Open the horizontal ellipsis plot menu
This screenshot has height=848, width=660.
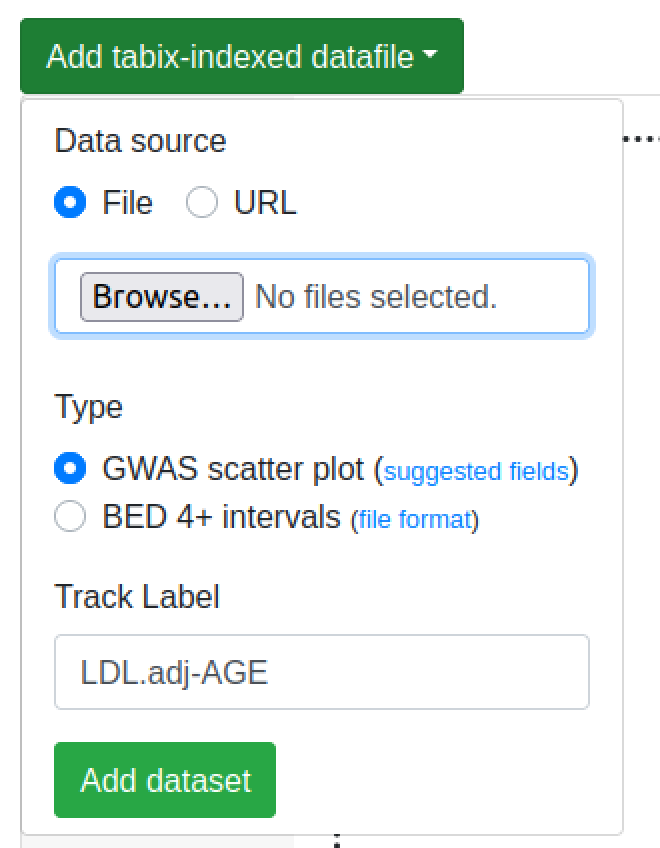tap(647, 137)
